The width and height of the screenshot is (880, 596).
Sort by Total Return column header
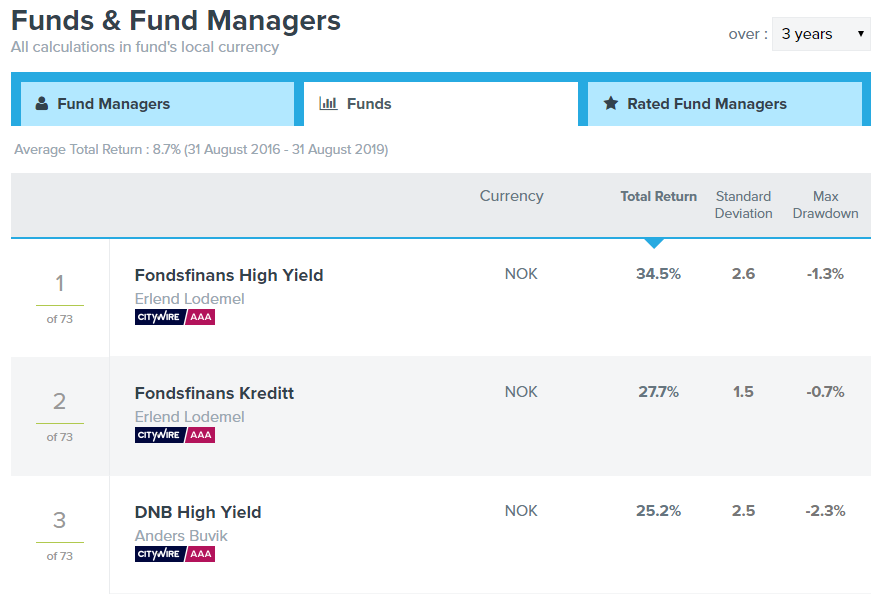click(658, 196)
